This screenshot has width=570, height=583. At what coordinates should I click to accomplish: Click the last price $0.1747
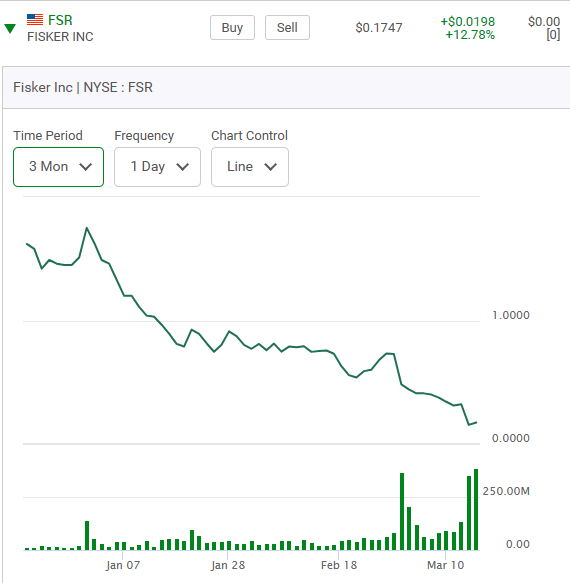[379, 28]
